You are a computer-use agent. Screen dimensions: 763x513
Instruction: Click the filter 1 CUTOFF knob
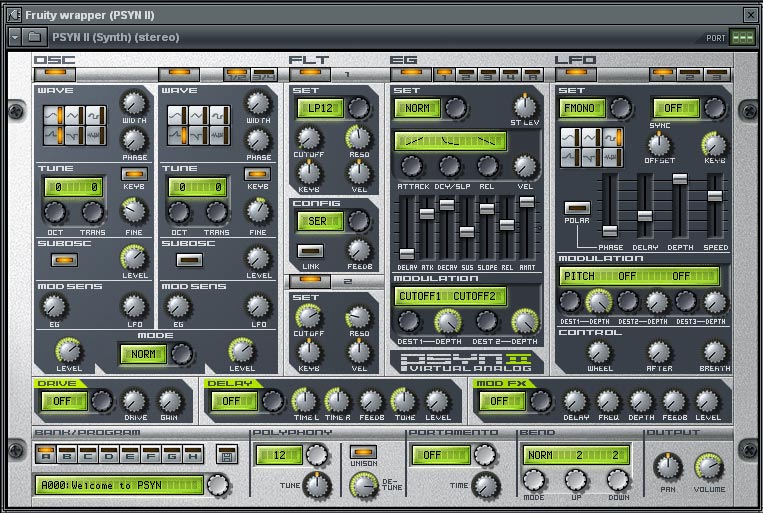click(x=309, y=138)
